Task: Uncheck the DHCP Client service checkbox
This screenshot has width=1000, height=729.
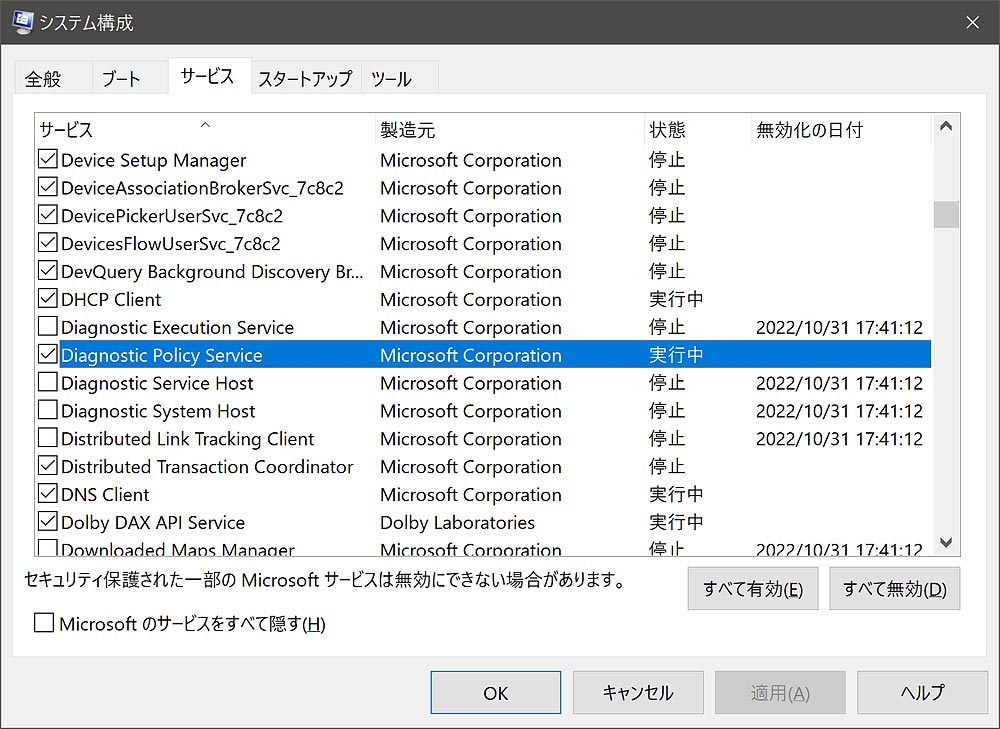Action: [x=47, y=299]
